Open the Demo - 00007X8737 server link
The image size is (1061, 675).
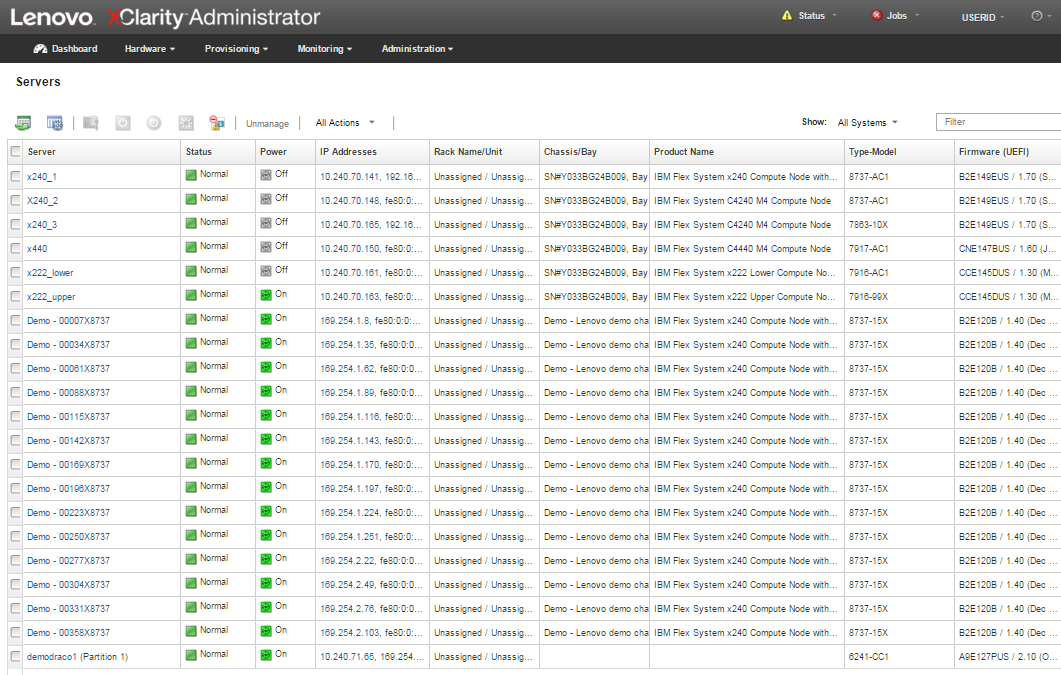(68, 320)
